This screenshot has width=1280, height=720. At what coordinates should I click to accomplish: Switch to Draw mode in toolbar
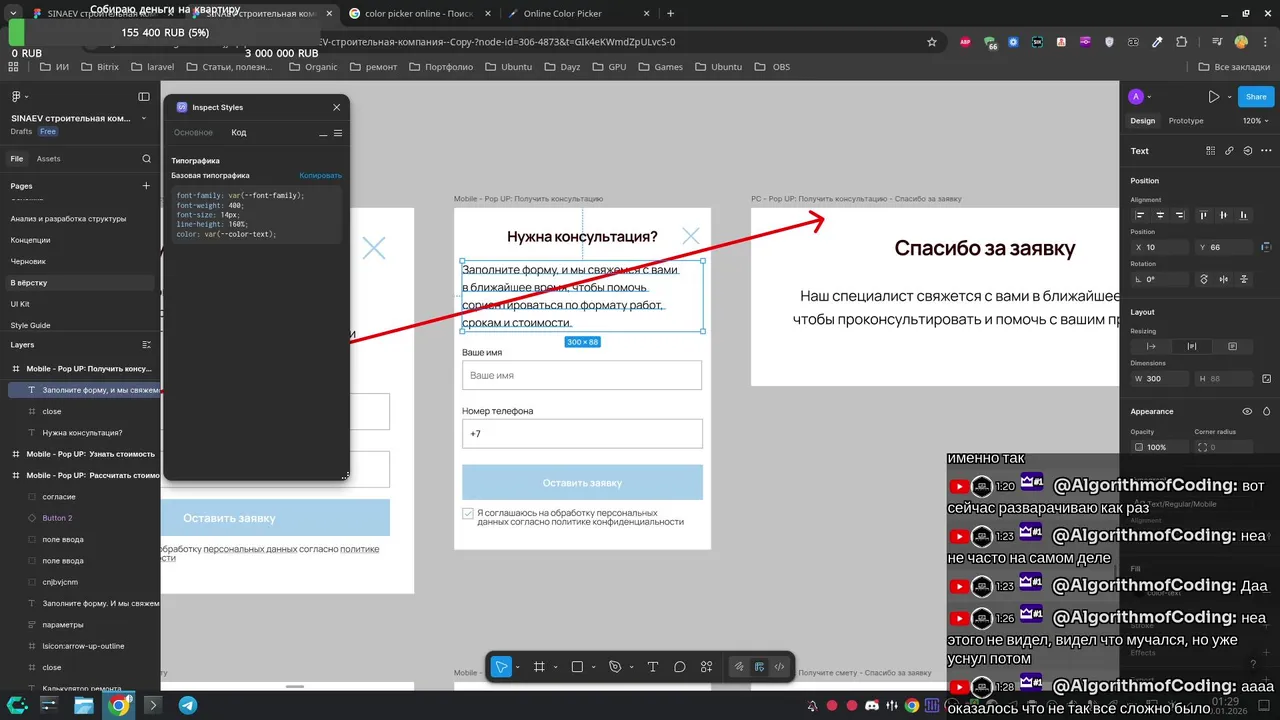click(x=739, y=667)
